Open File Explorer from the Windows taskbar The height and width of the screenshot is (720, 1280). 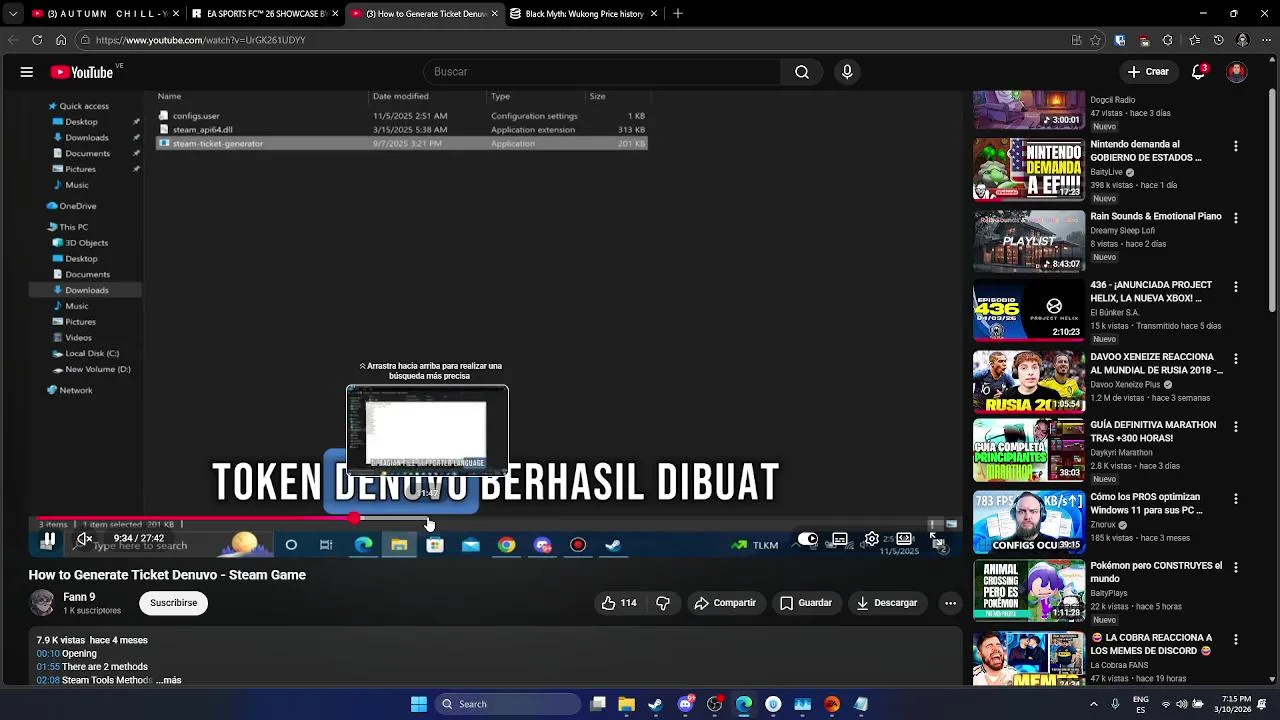[x=626, y=704]
